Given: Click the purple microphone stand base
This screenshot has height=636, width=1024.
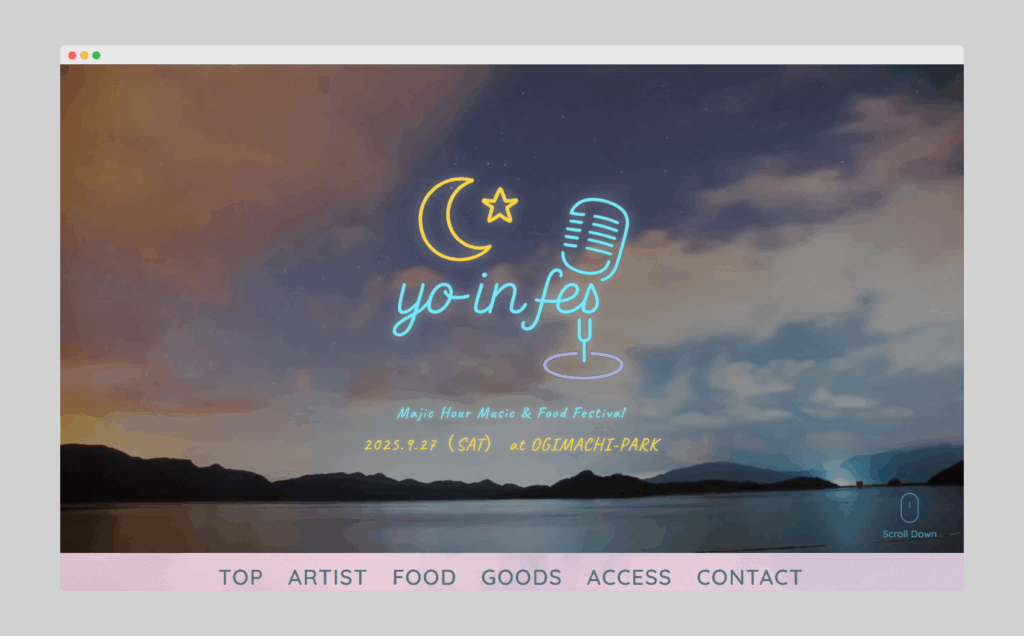Looking at the screenshot, I should click(x=583, y=366).
